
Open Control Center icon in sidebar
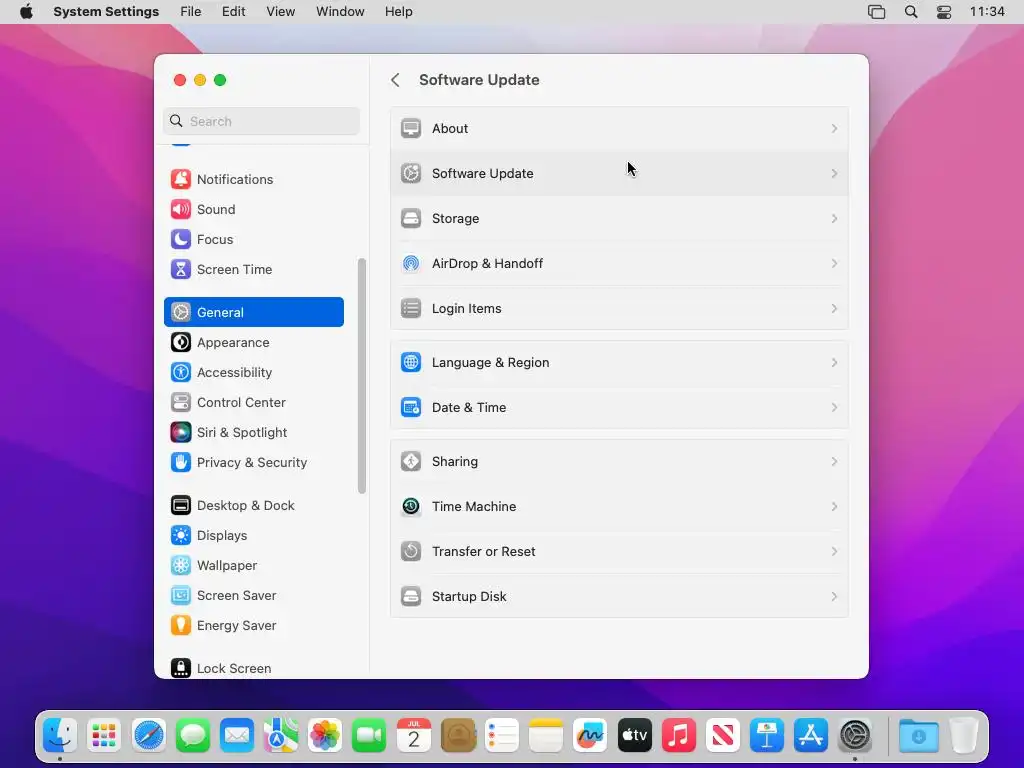[181, 402]
